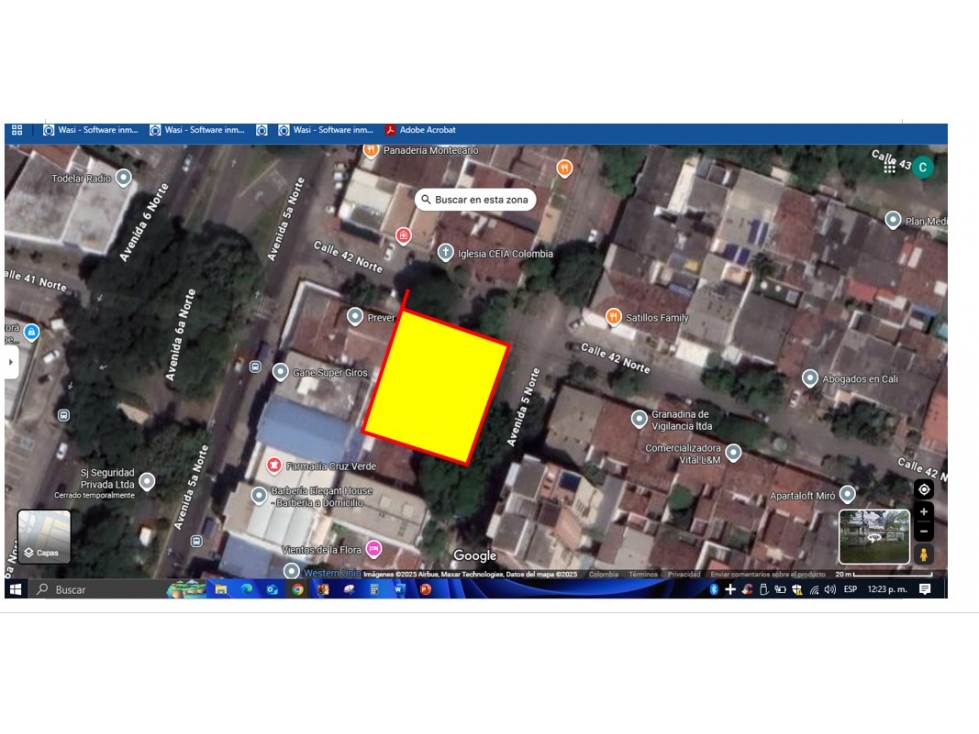Switch to the first Wasi Software tab

(x=91, y=130)
